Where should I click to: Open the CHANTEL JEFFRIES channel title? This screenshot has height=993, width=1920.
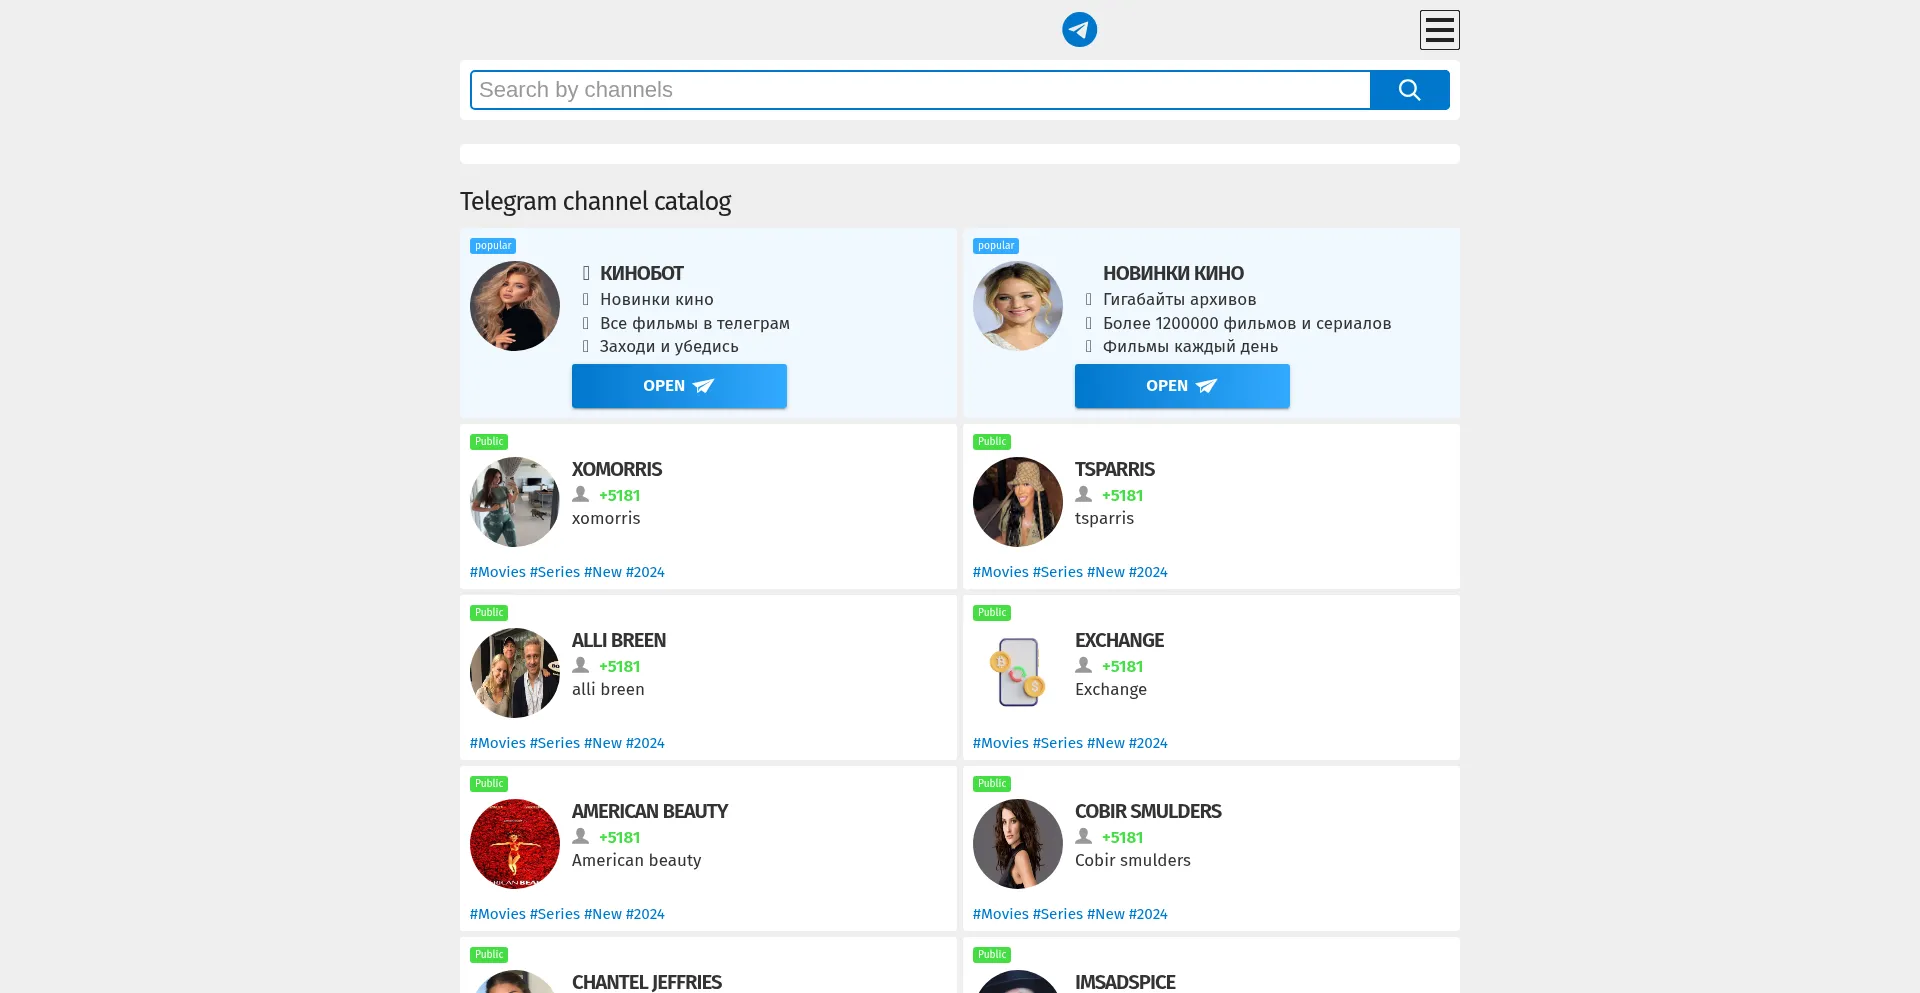(x=647, y=982)
